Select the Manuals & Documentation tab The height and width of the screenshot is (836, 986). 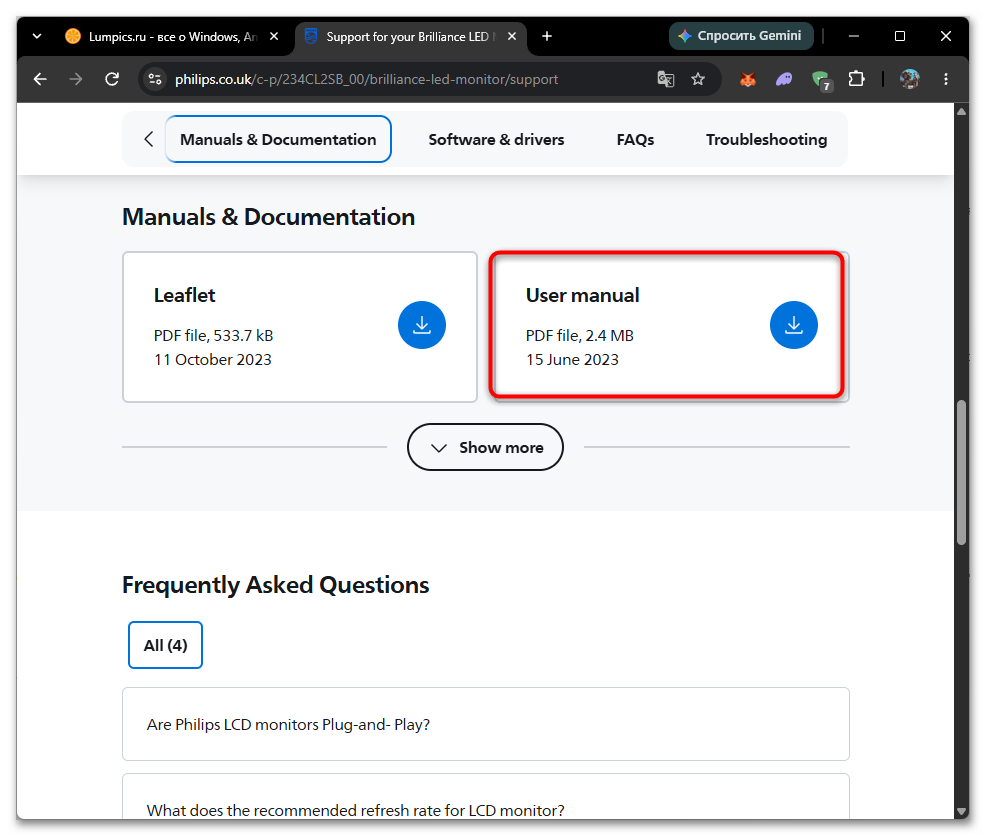(x=279, y=139)
